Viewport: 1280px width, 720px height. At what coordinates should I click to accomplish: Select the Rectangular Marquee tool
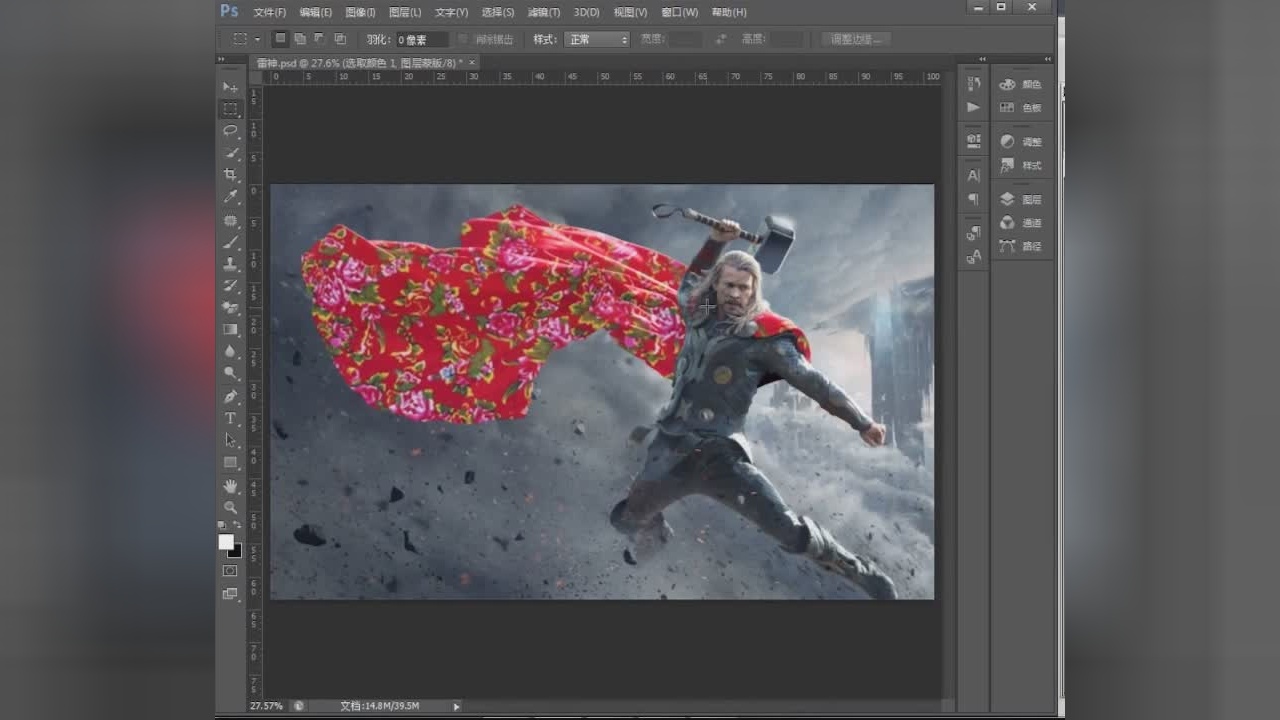(x=231, y=109)
